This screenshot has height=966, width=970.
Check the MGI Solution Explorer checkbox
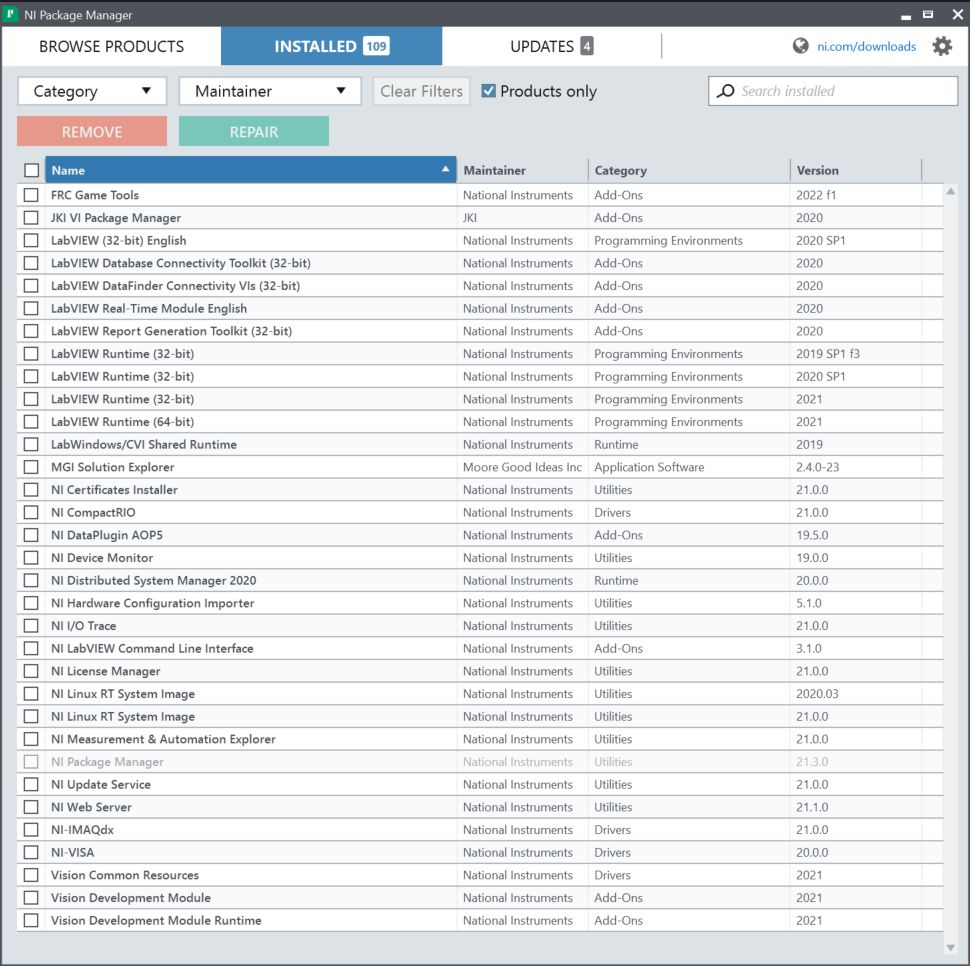point(31,467)
